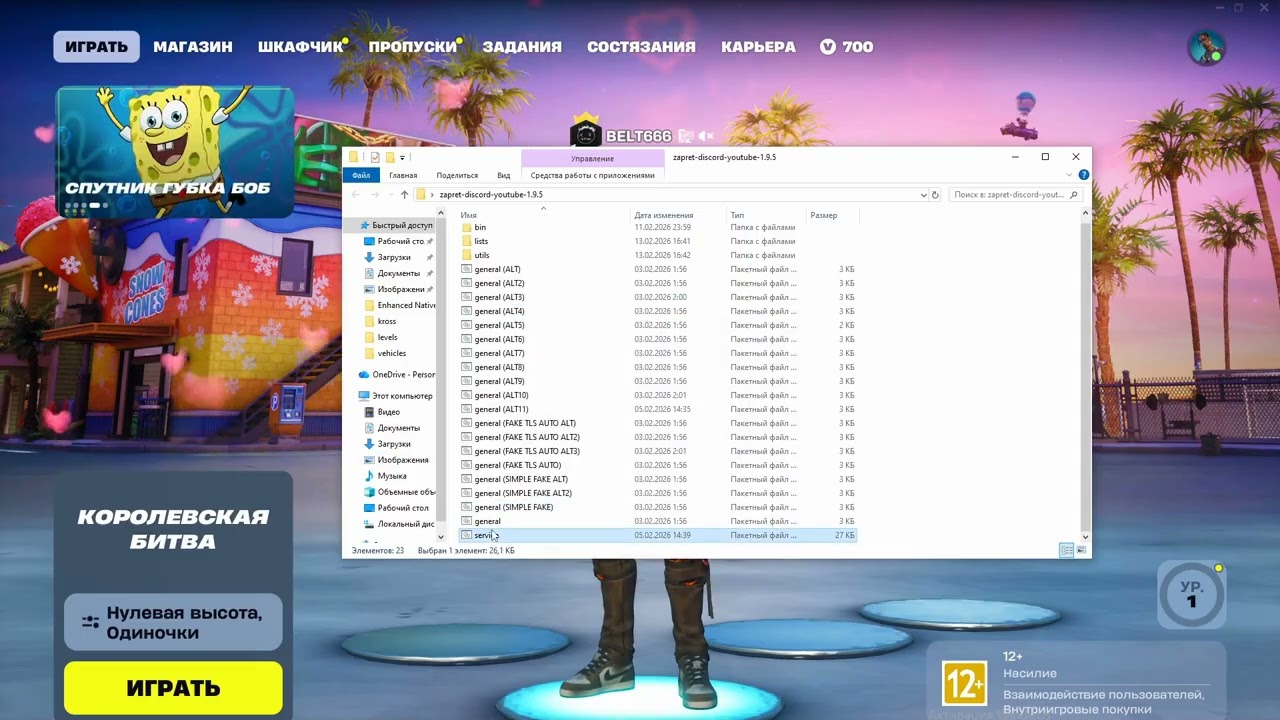
Task: Open Видео in Explorer sidebar
Action: pyautogui.click(x=382, y=412)
